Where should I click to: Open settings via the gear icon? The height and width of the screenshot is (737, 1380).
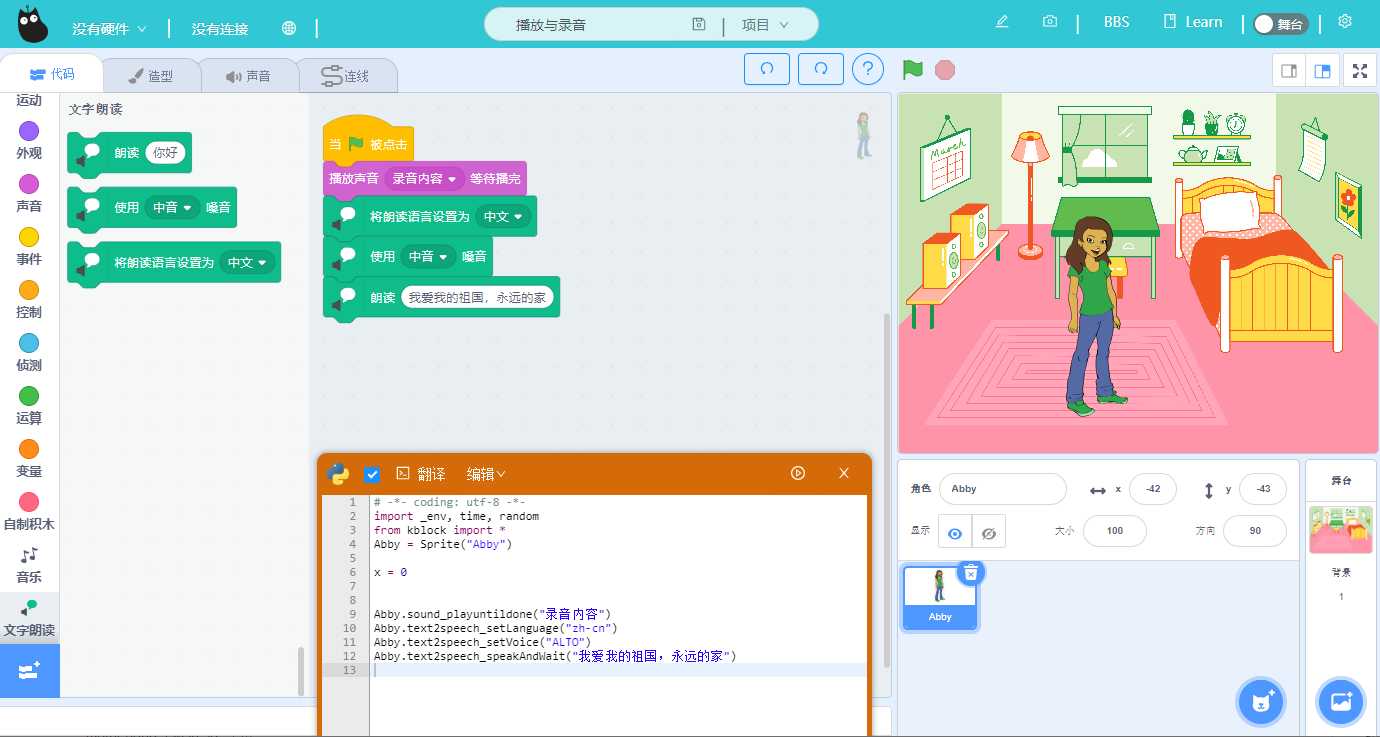click(1345, 21)
